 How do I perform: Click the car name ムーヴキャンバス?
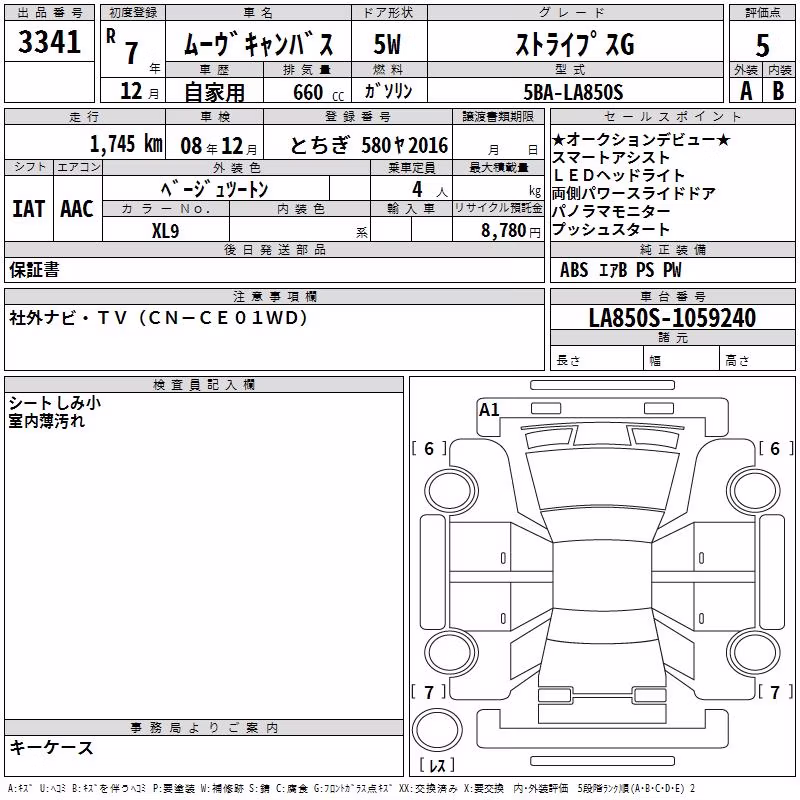259,44
